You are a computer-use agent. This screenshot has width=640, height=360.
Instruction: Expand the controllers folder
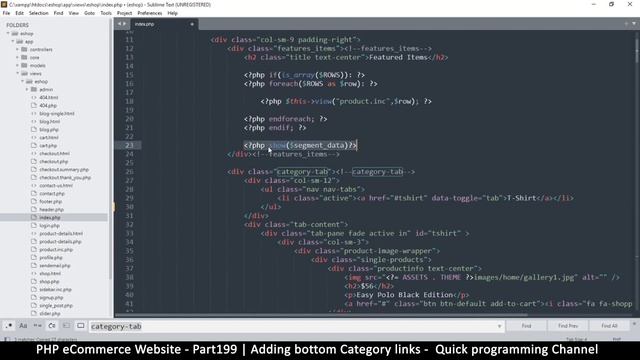click(x=18, y=49)
